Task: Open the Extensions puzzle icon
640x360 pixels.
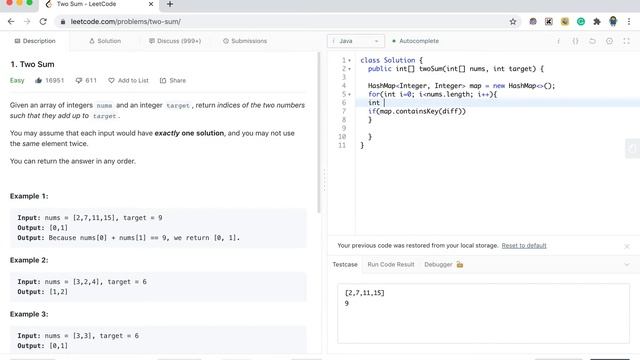Action: [597, 22]
